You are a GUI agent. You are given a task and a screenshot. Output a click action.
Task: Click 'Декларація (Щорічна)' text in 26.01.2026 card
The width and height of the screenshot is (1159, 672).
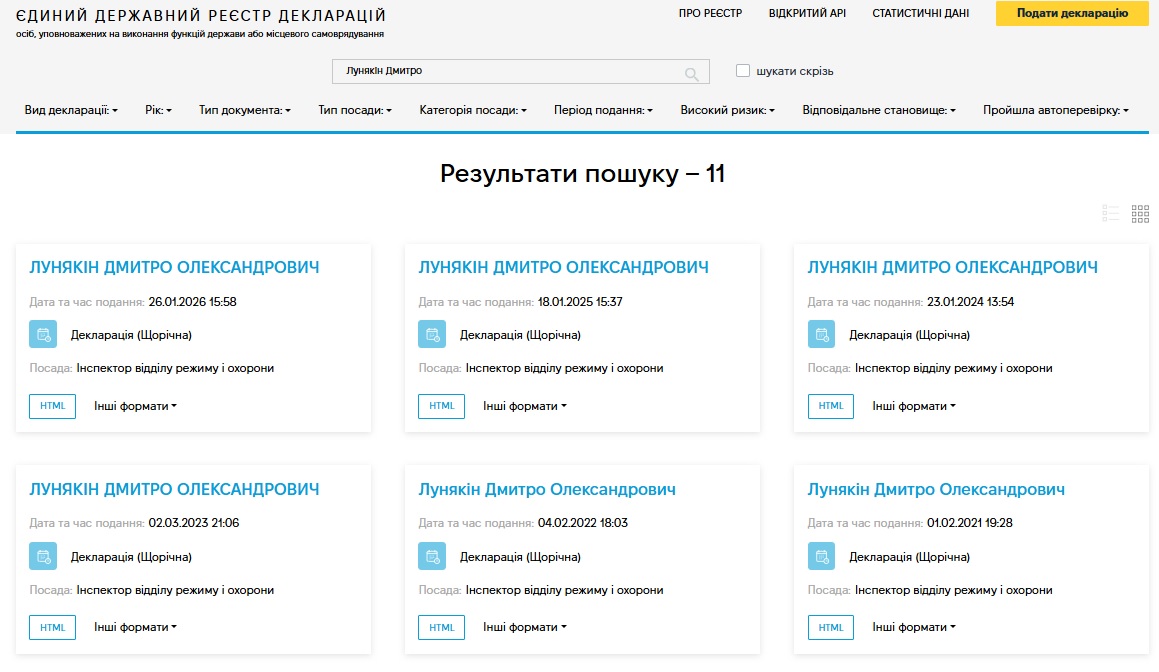pyautogui.click(x=131, y=335)
